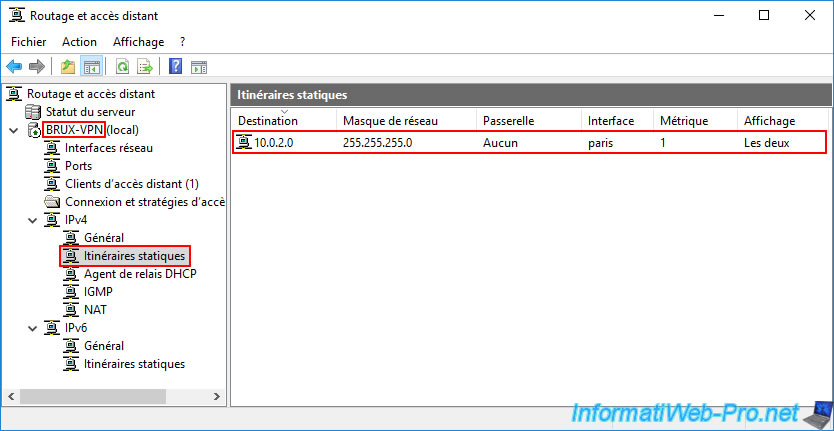Click the Export list toolbar icon
Image resolution: width=834 pixels, height=431 pixels.
coord(145,67)
